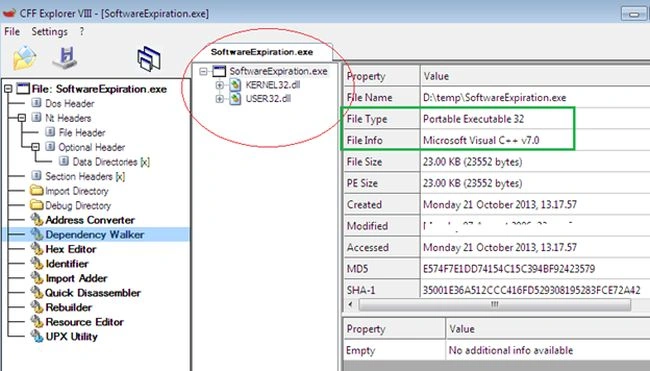Click the Data Directories node icon
The width and height of the screenshot is (650, 371).
click(x=64, y=161)
